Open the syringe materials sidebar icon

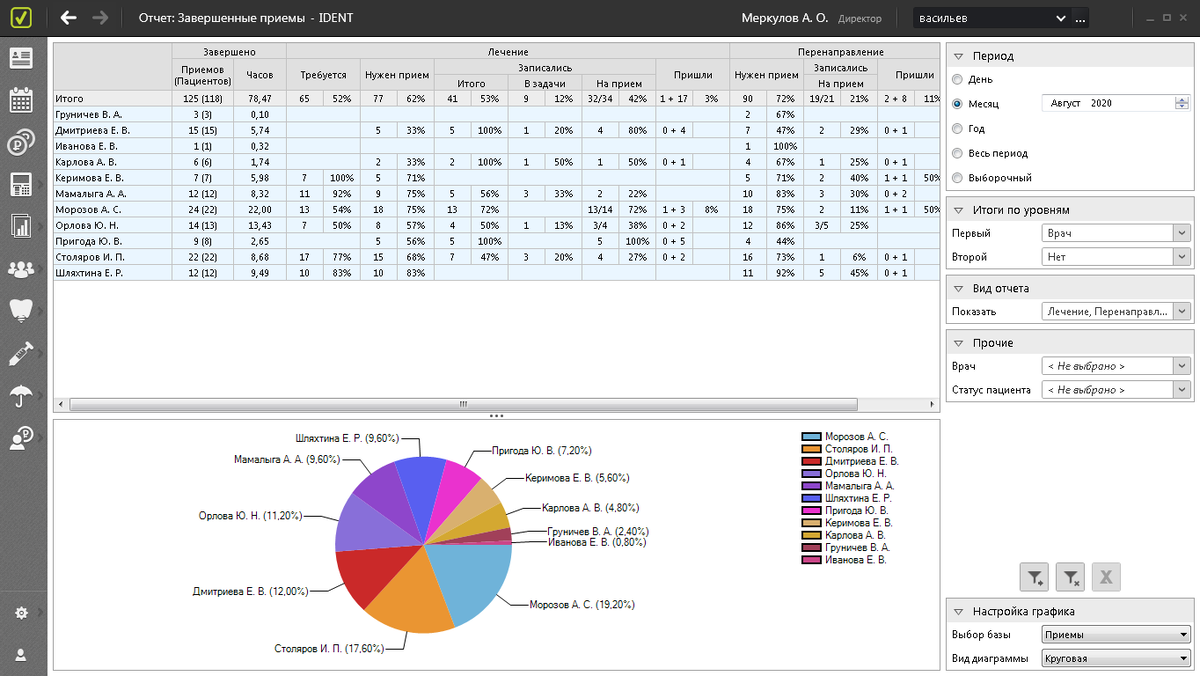20,352
